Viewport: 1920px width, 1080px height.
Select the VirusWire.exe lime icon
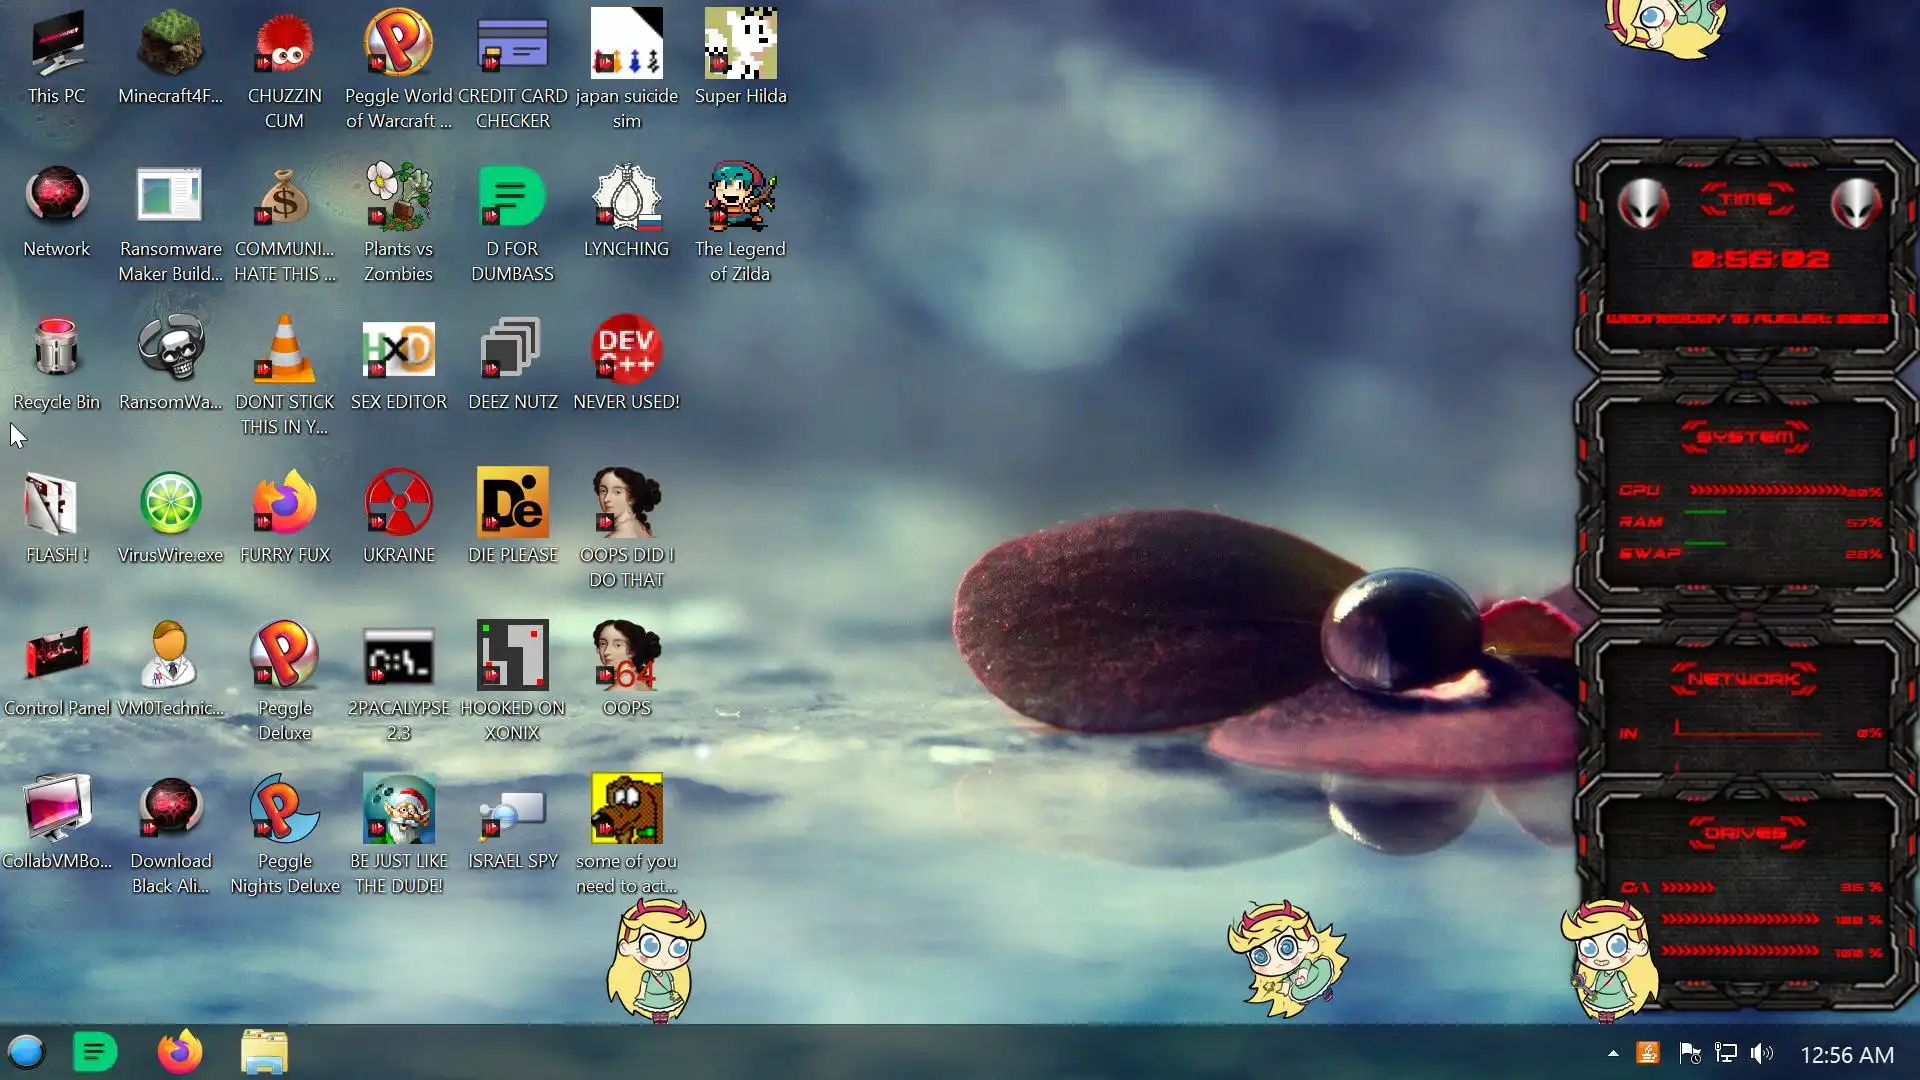point(170,503)
